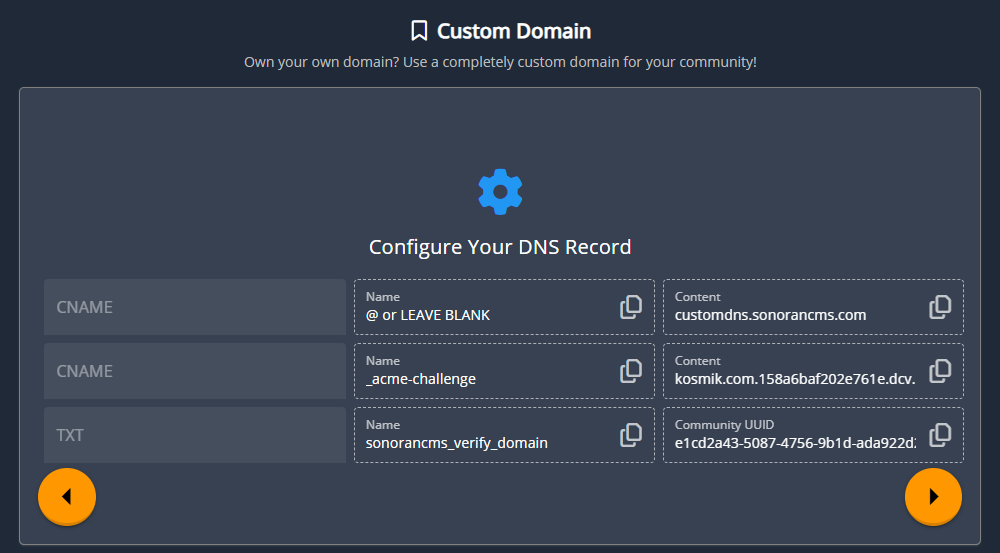Click the 'Configure Your DNS Record' heading
The image size is (1000, 553).
(x=500, y=247)
